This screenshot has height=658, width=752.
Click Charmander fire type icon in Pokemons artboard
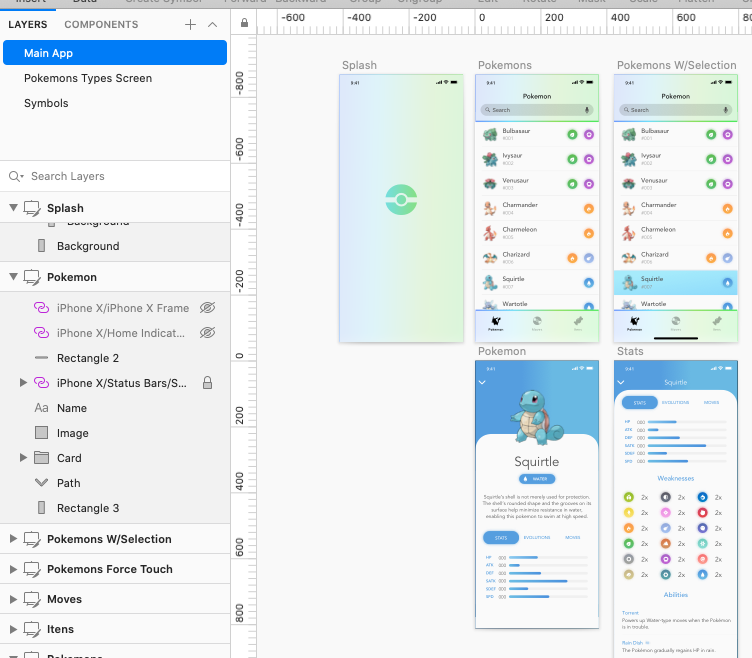588,209
